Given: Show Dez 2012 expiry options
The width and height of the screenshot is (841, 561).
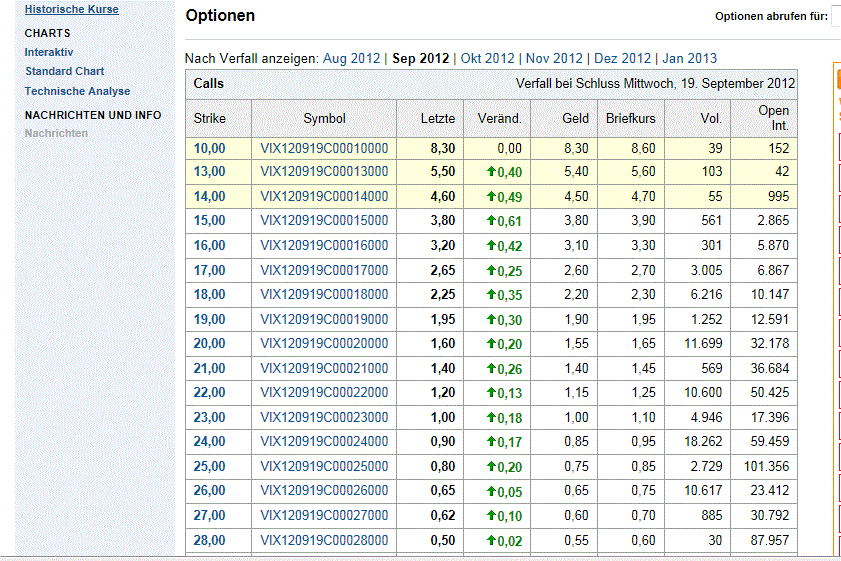Looking at the screenshot, I should pyautogui.click(x=622, y=58).
